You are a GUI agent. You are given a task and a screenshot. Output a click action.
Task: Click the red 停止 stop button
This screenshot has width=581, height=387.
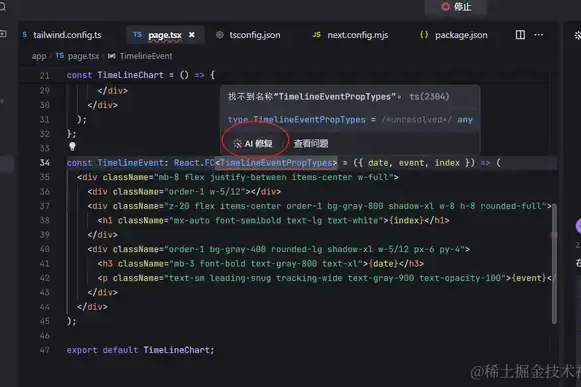(456, 7)
